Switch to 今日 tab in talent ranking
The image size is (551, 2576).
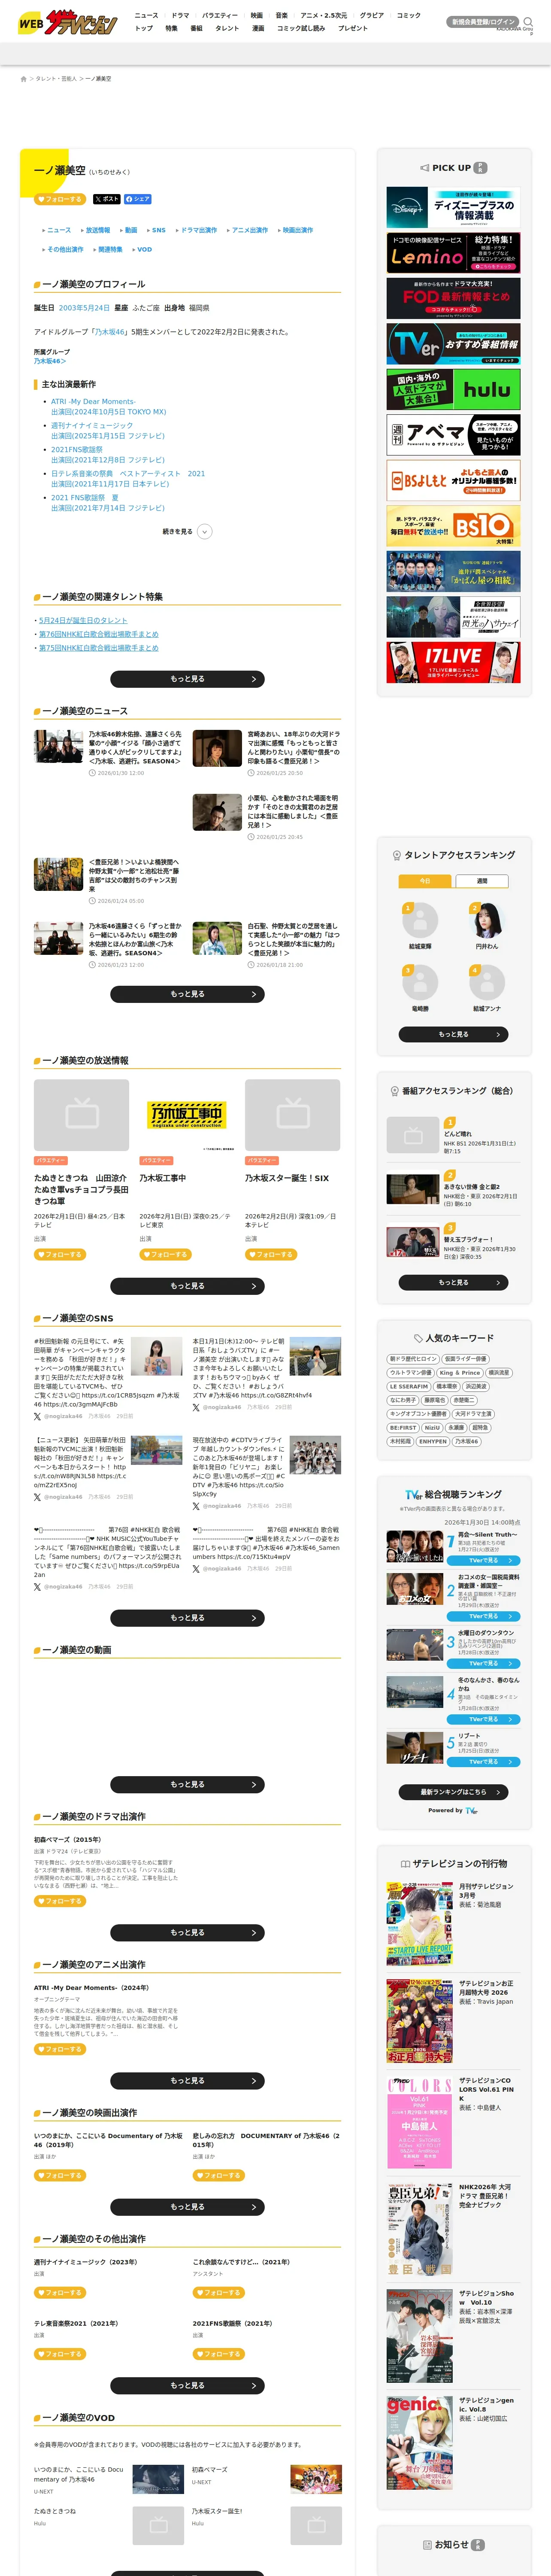point(425,881)
